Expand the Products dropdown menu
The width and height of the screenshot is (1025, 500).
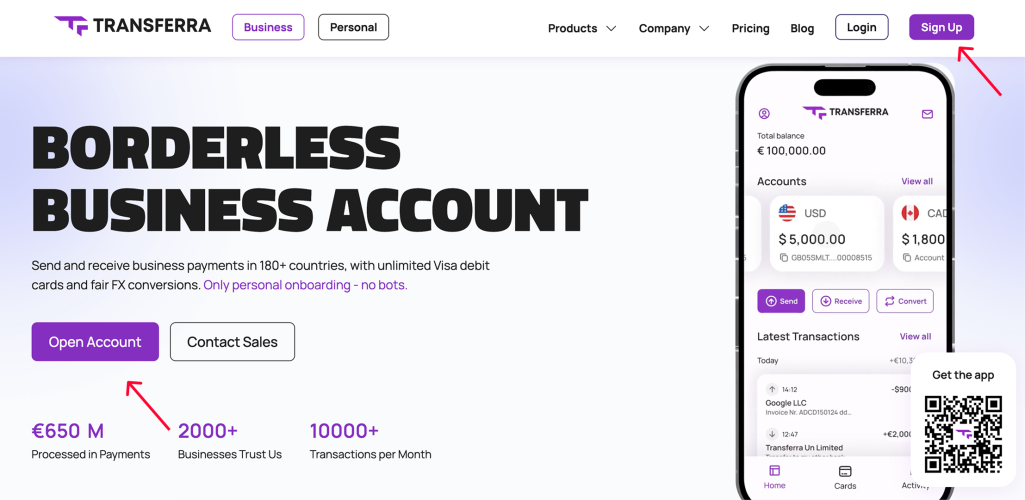(x=582, y=28)
